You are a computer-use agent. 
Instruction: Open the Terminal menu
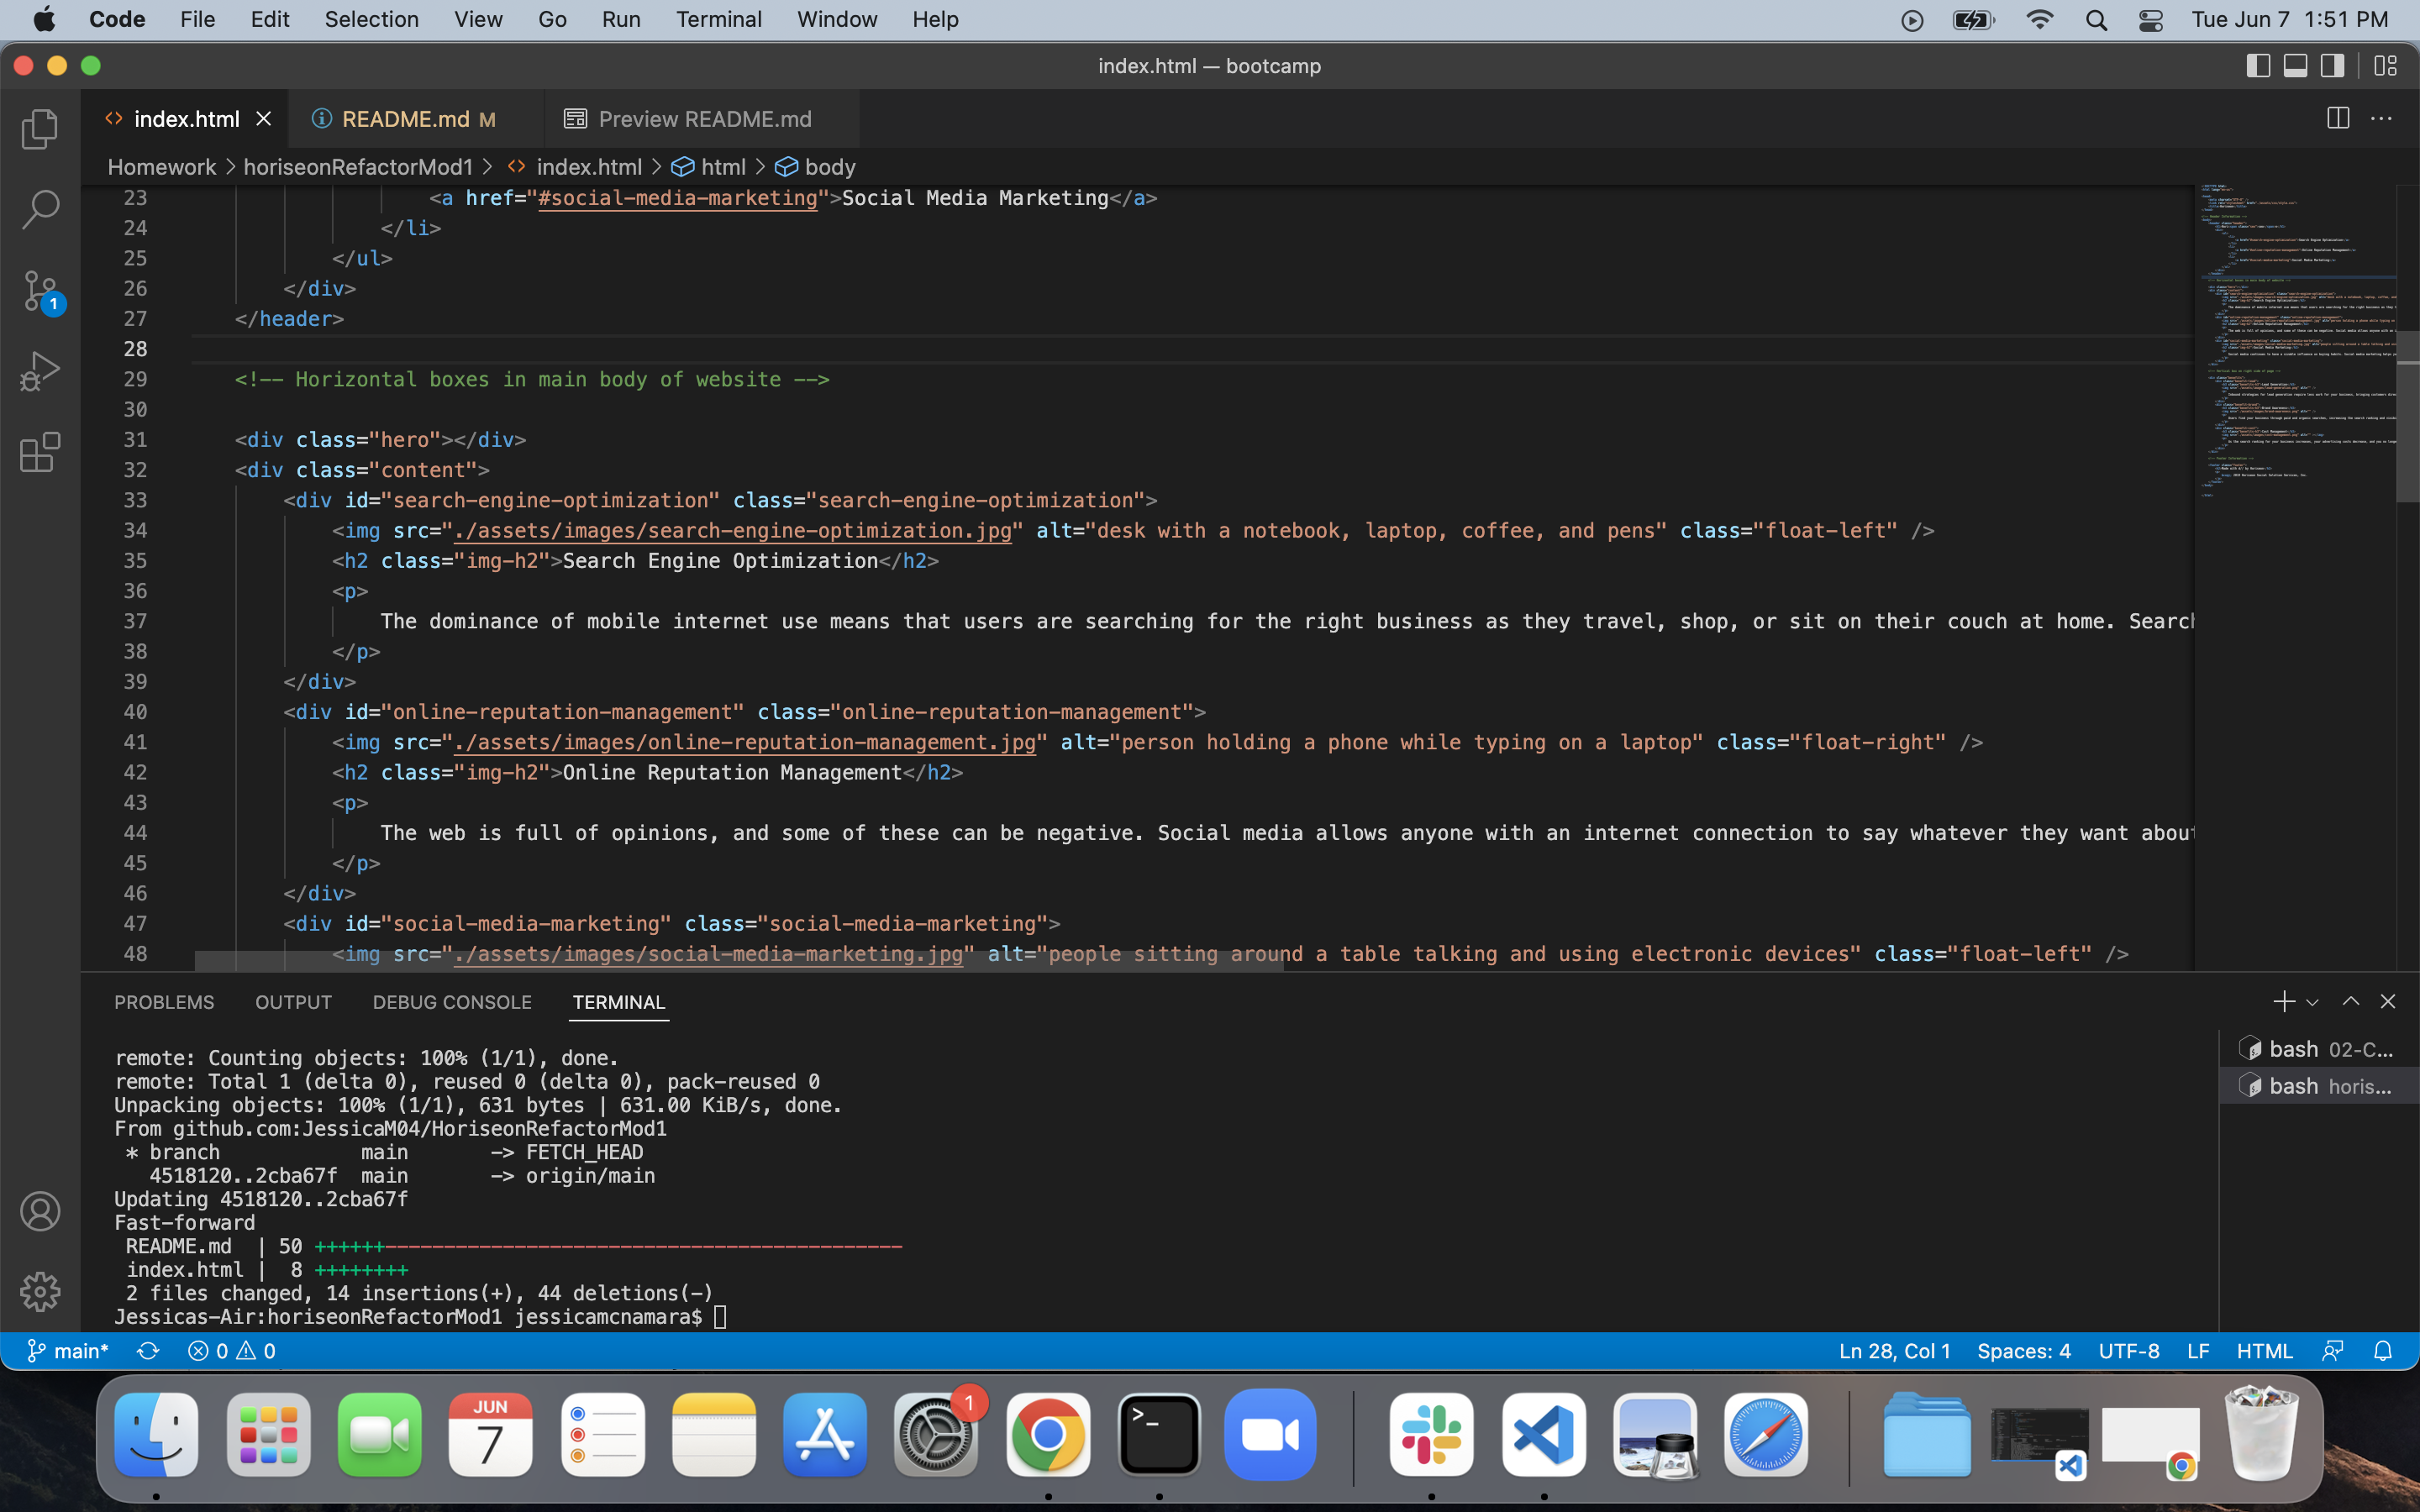[x=719, y=19]
